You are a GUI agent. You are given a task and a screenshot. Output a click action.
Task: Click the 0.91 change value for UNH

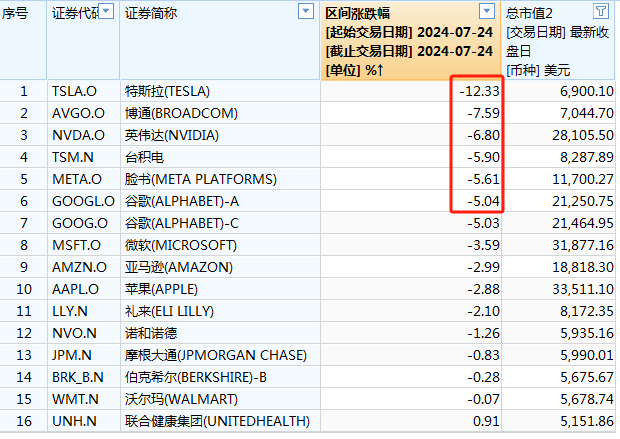pyautogui.click(x=486, y=421)
